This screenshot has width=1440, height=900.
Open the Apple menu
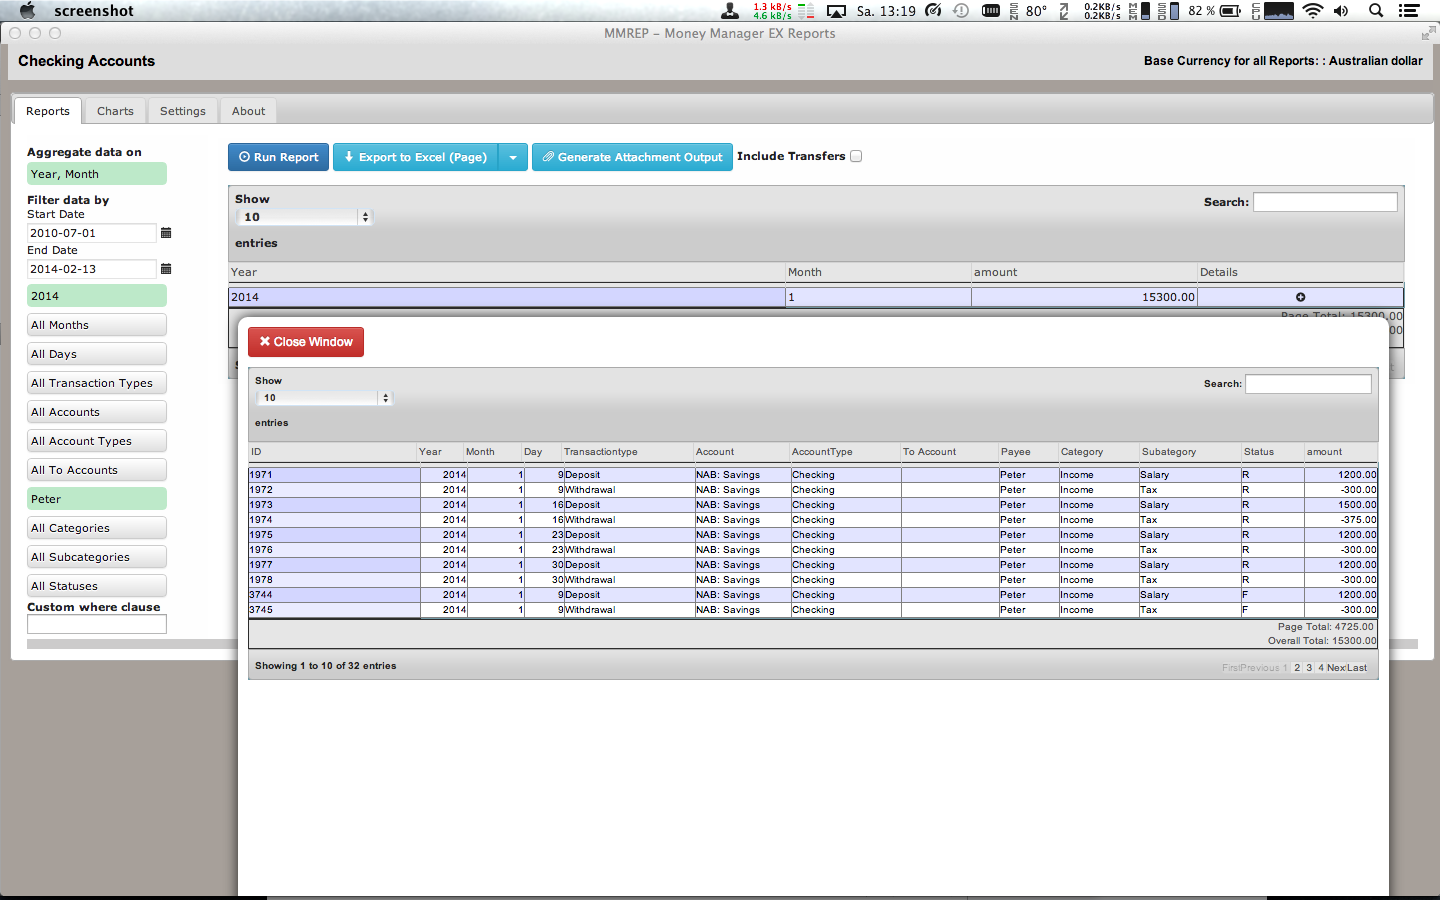click(x=28, y=11)
